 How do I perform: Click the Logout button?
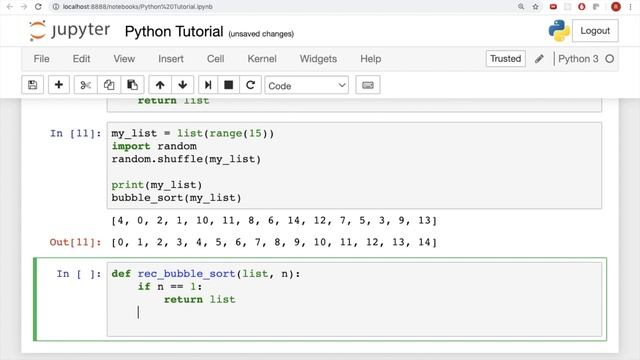coord(595,31)
